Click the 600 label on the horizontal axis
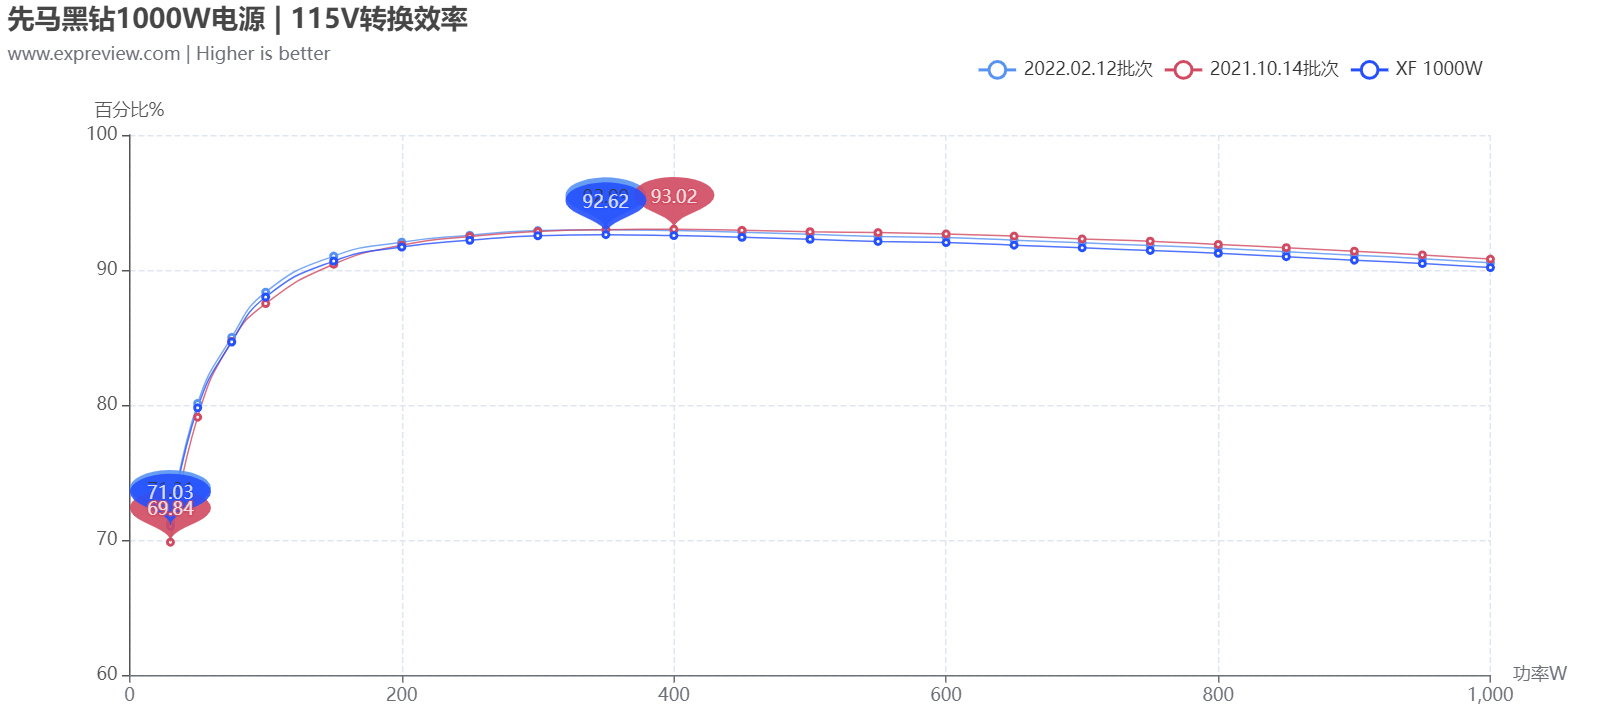This screenshot has height=720, width=1620. tap(946, 694)
